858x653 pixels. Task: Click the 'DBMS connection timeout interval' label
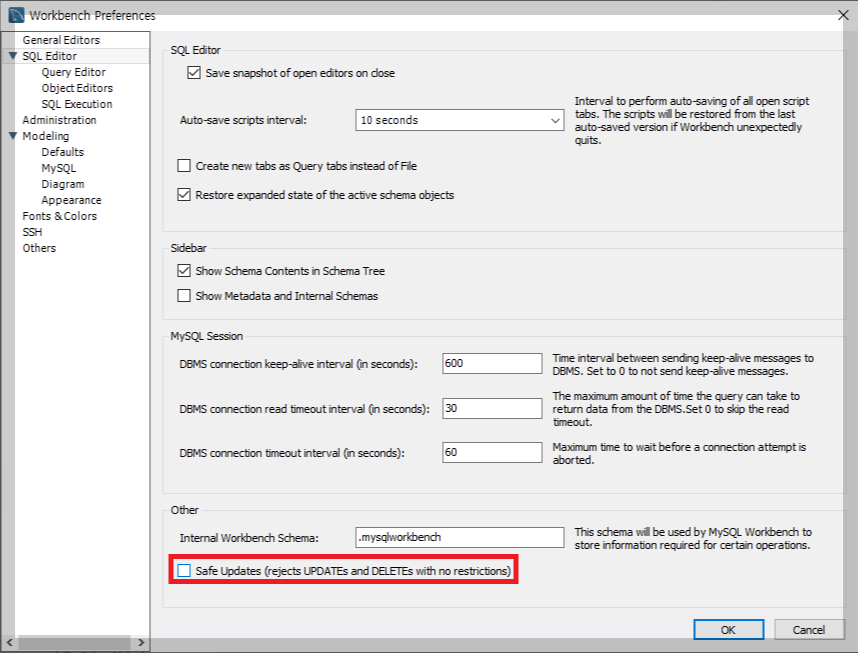point(292,453)
